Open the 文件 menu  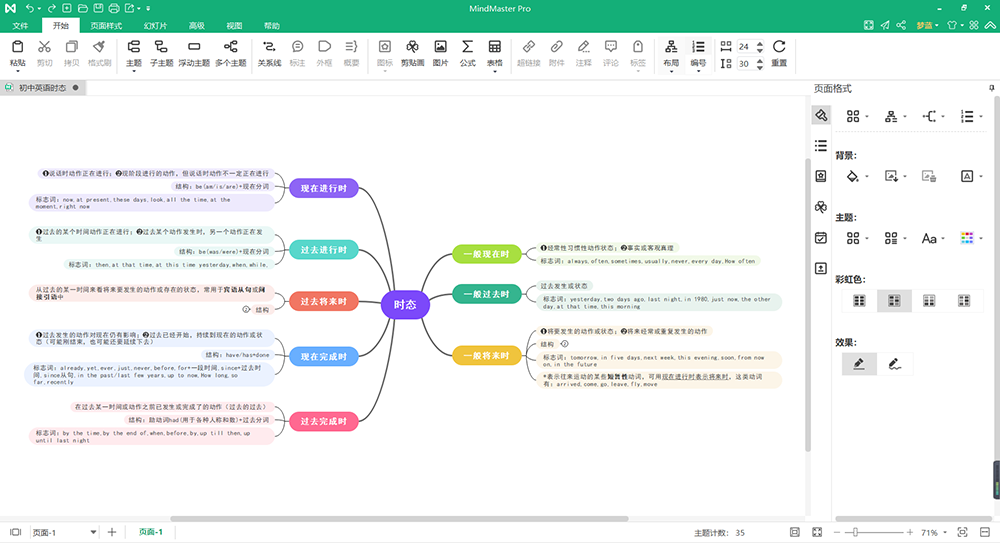pos(20,26)
